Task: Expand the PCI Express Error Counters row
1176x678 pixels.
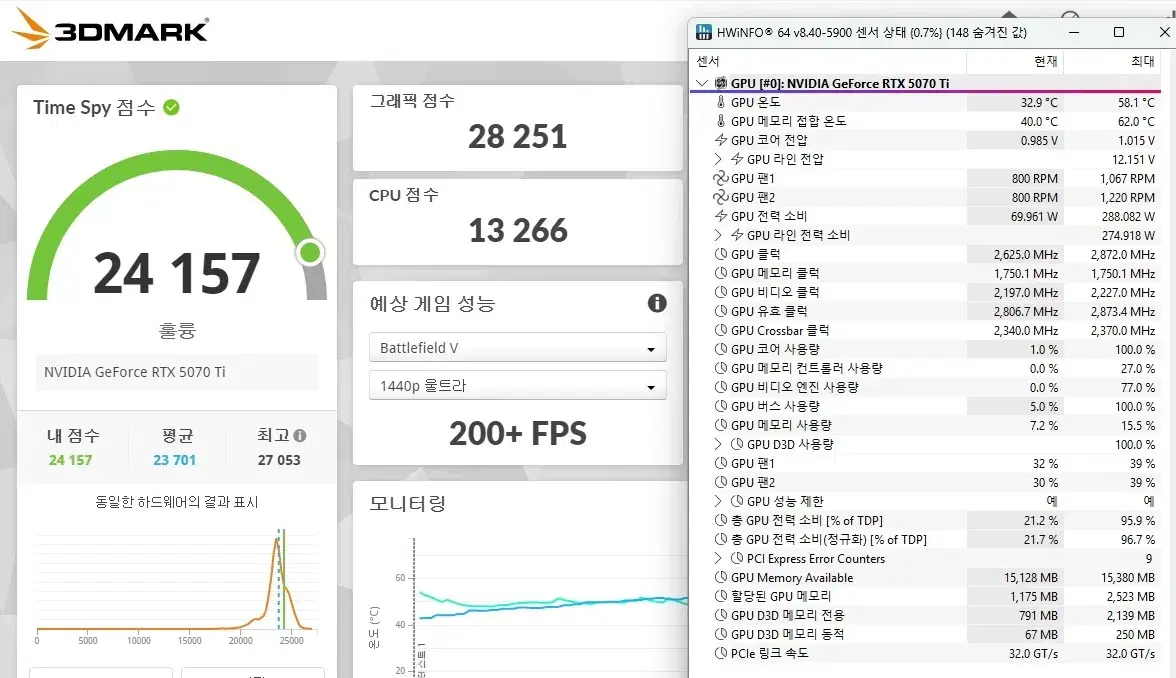Action: tap(718, 558)
